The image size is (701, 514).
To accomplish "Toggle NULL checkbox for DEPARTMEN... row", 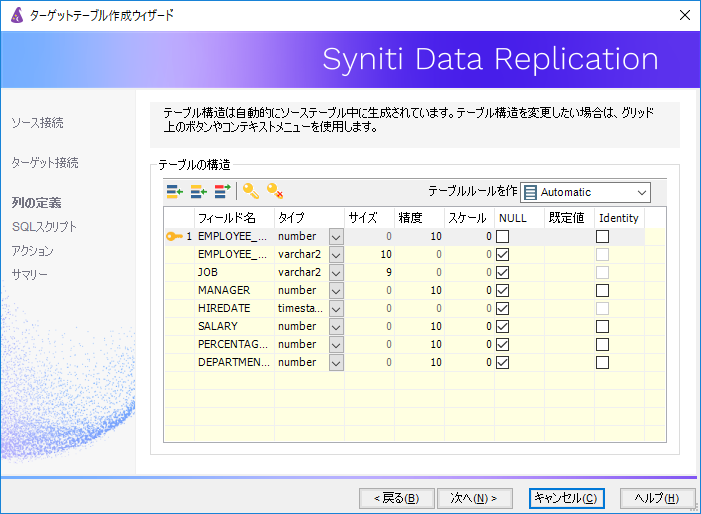I will (x=503, y=362).
